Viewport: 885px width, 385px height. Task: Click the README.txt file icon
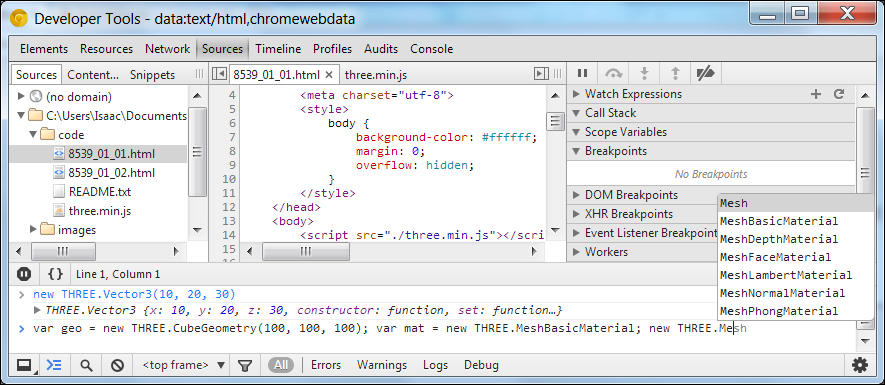click(x=59, y=191)
